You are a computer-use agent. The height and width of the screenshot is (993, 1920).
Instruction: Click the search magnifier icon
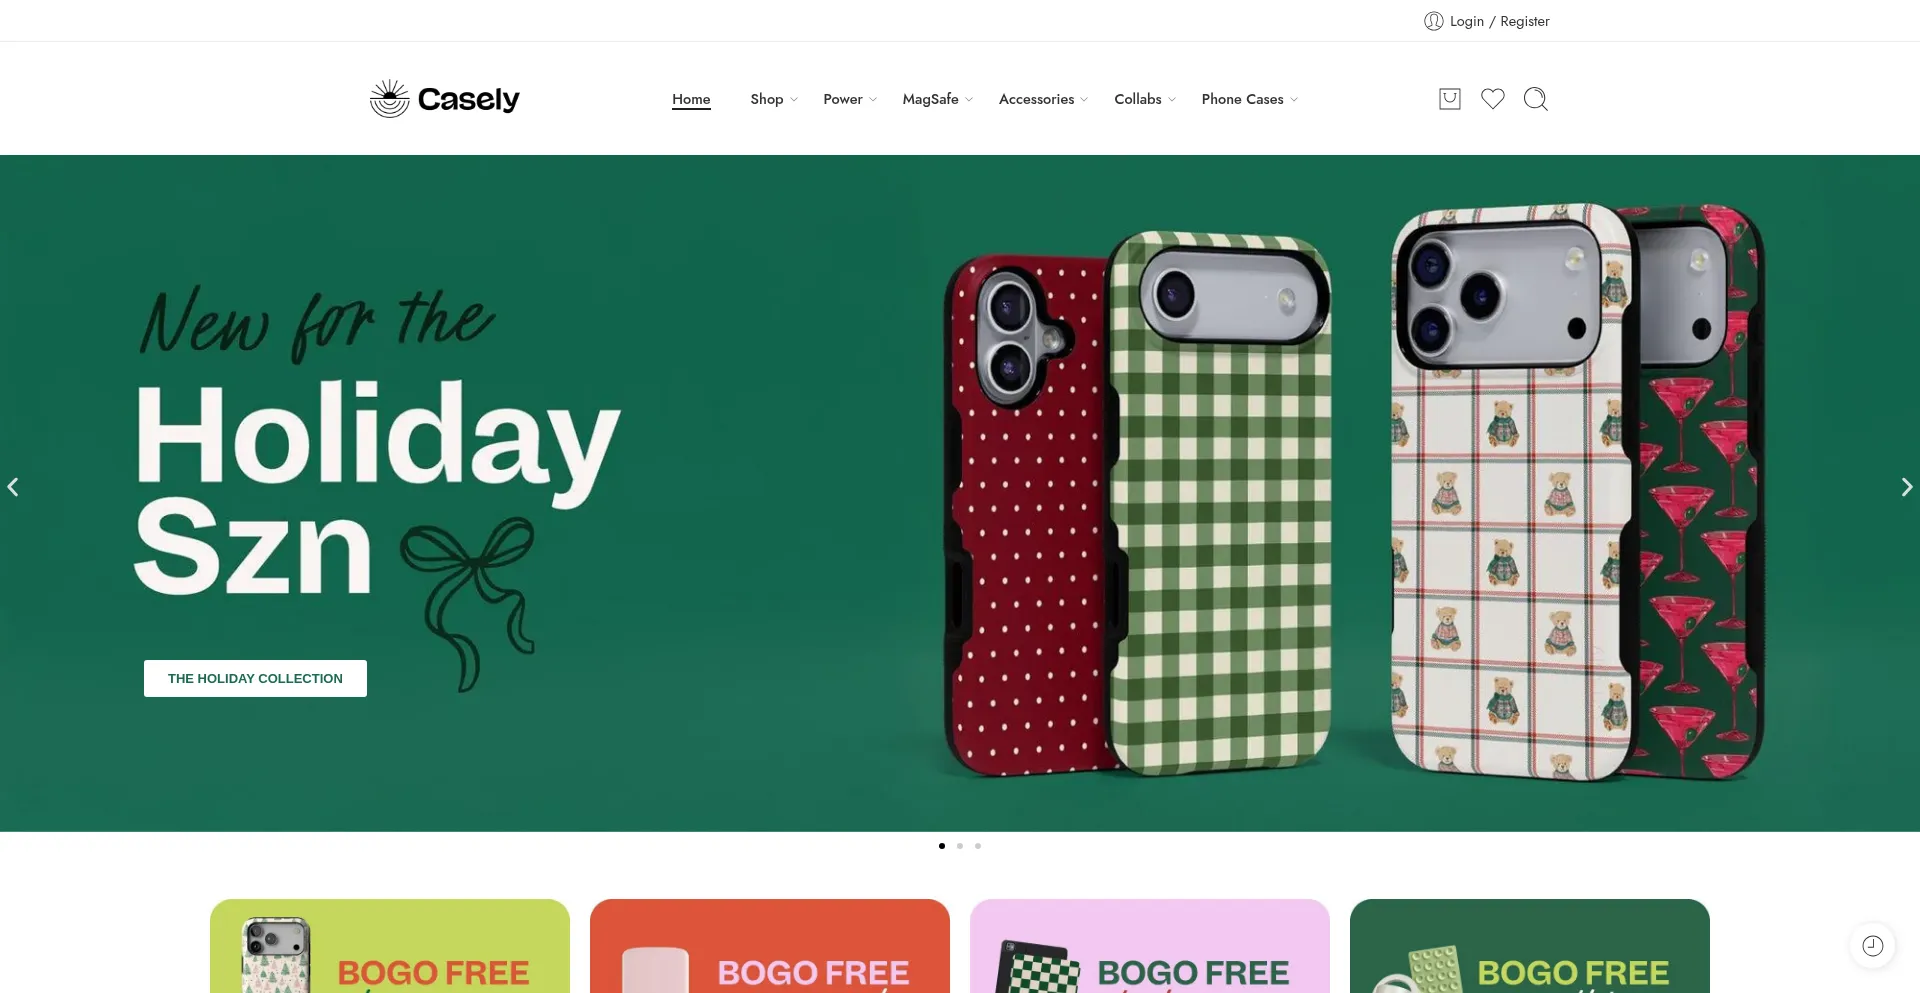click(x=1536, y=99)
